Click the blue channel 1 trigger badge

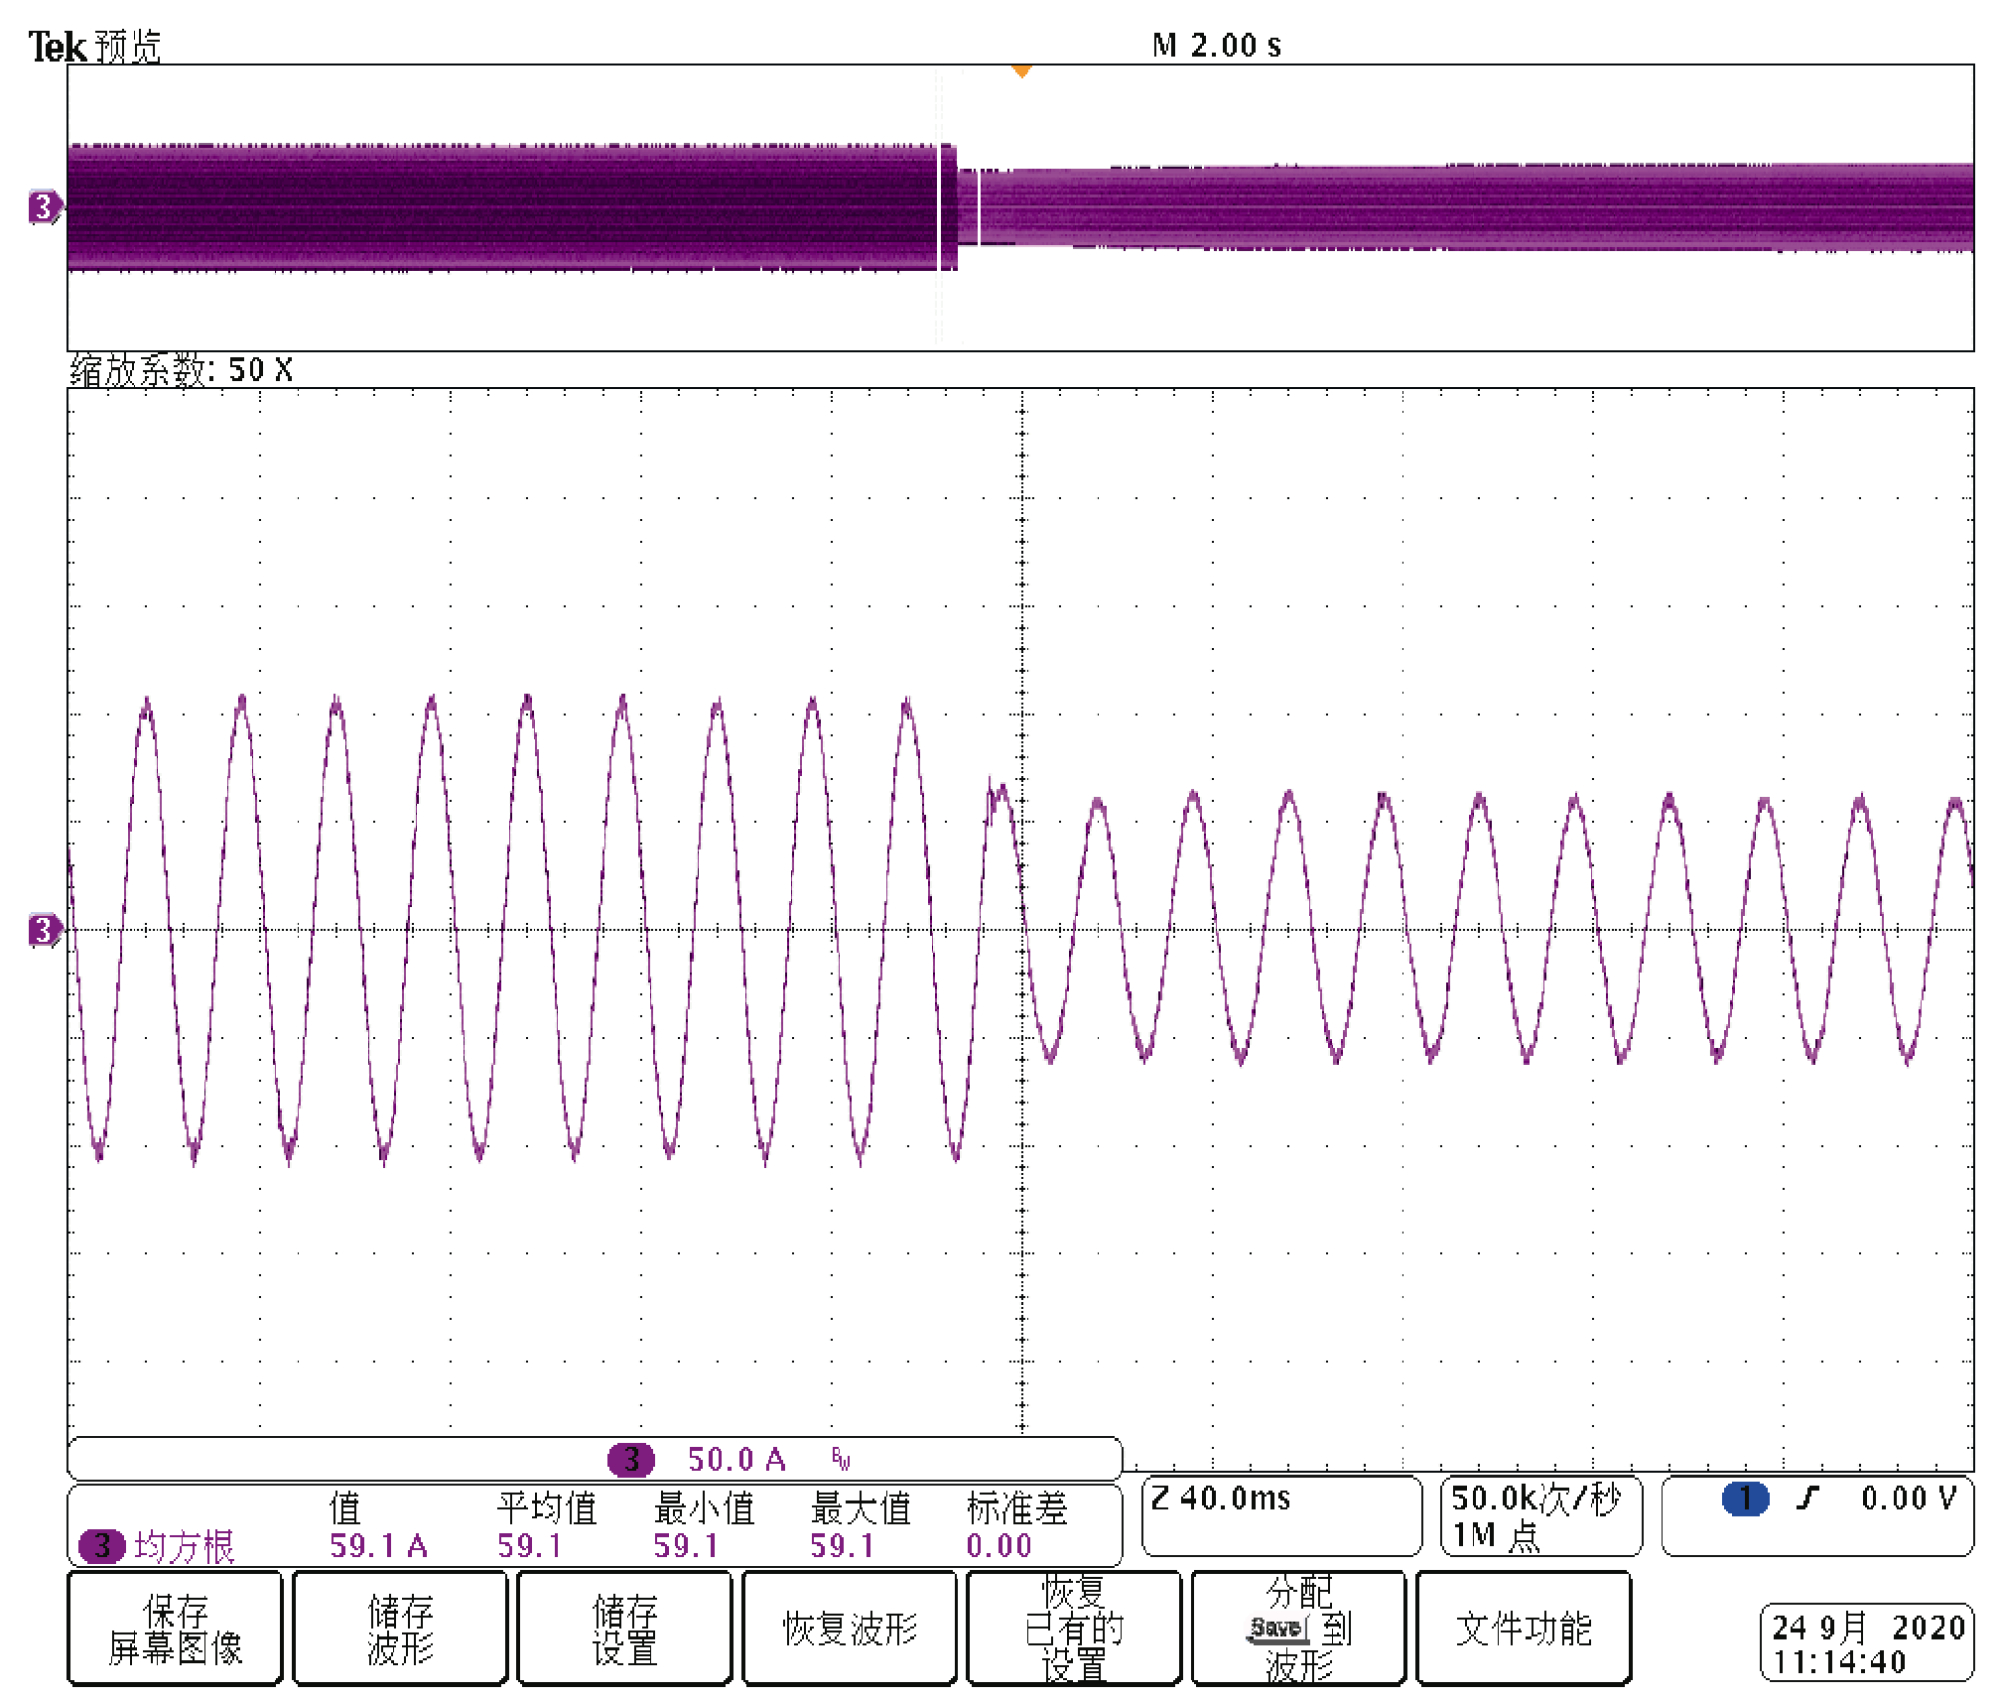pyautogui.click(x=1745, y=1498)
